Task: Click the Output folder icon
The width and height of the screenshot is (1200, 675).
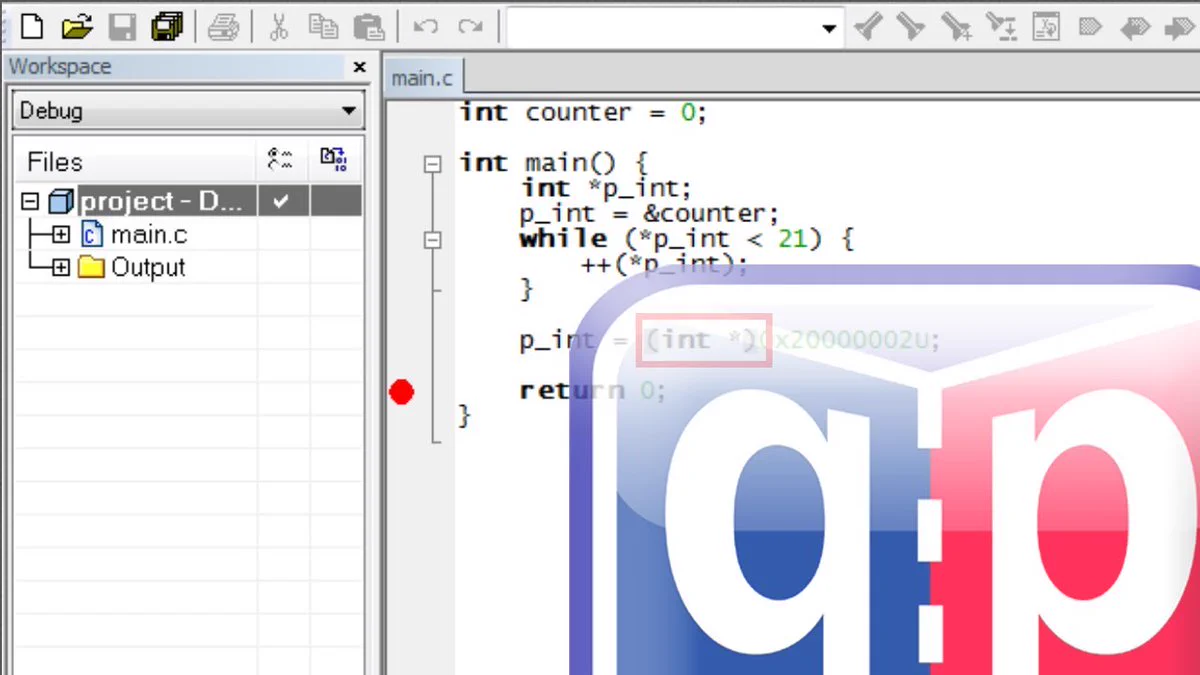Action: (x=91, y=268)
